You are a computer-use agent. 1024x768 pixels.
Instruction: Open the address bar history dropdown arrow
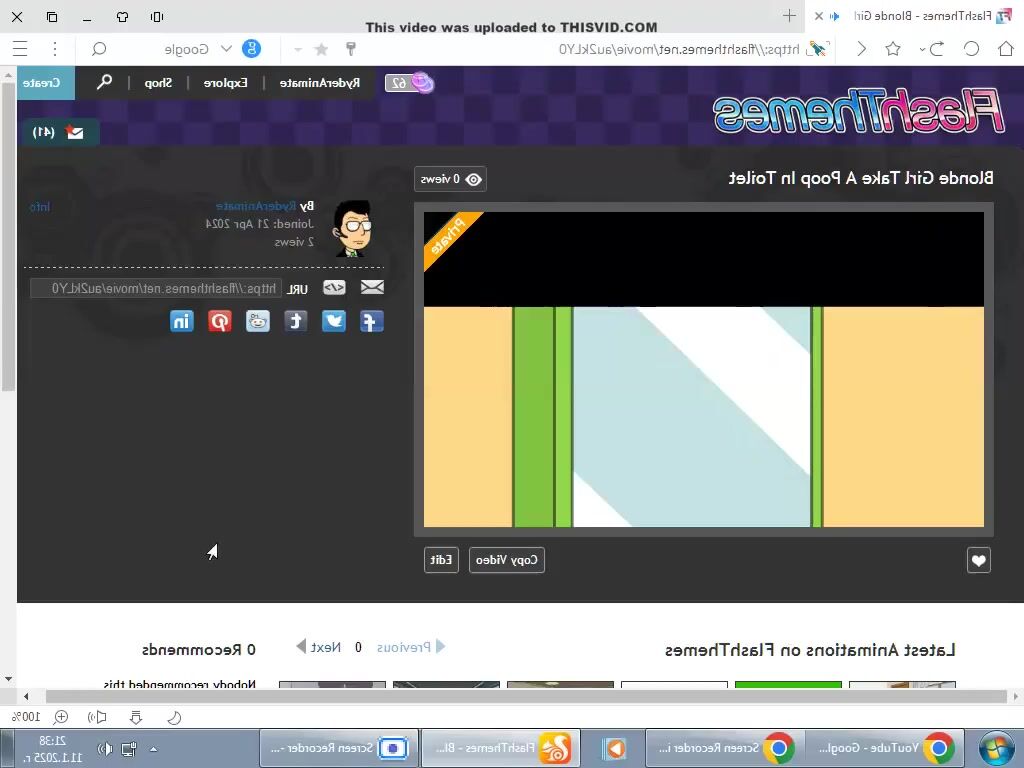pos(298,50)
